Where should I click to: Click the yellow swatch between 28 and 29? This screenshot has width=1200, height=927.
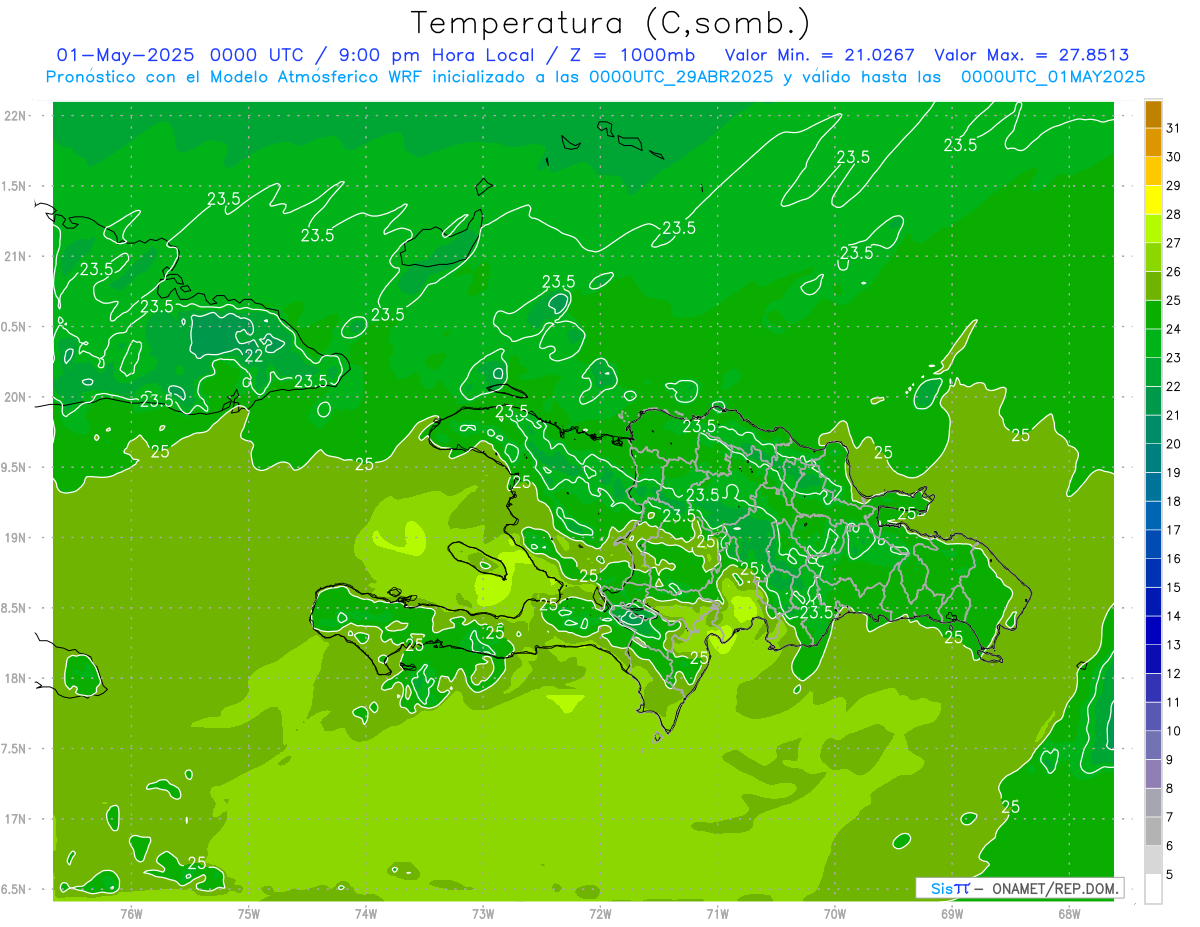pyautogui.click(x=1153, y=200)
